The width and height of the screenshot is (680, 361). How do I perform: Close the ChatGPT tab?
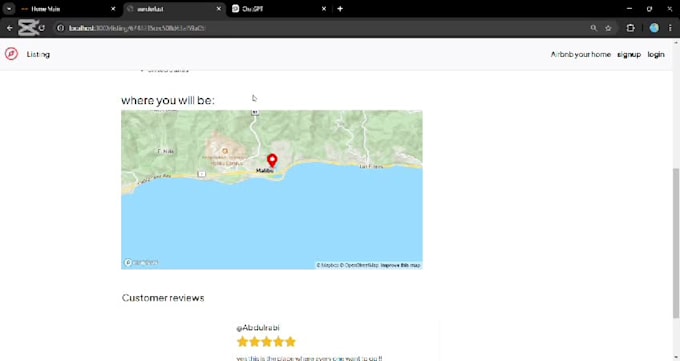pyautogui.click(x=324, y=9)
